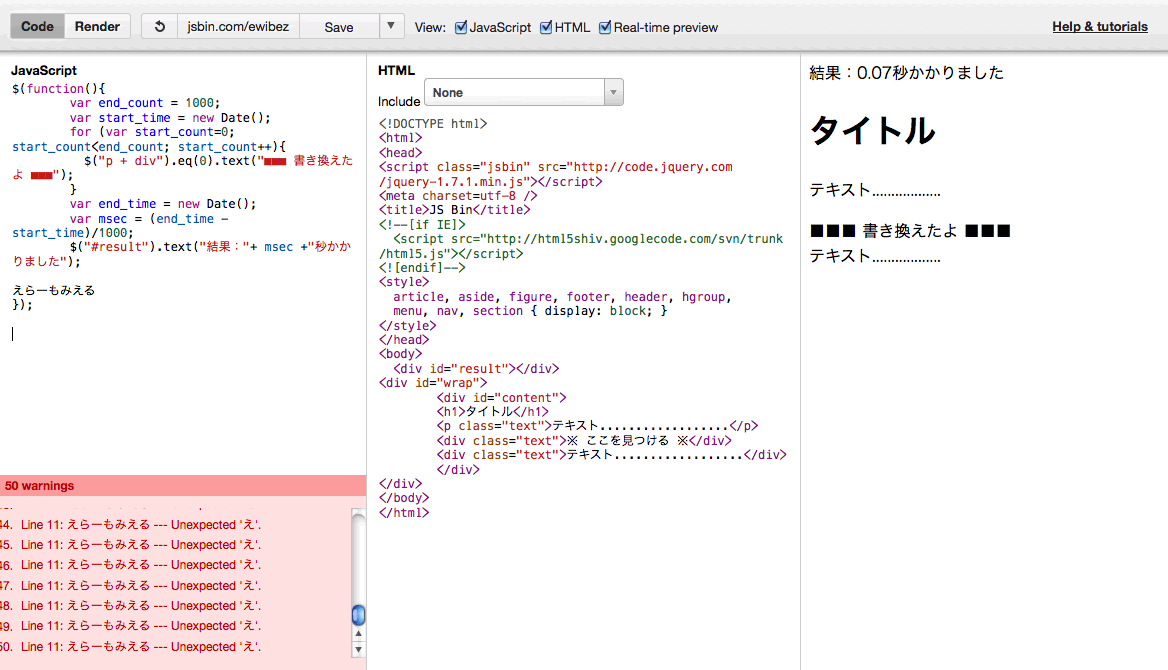Open the Help & tutorials link
The image size is (1168, 670).
pos(1099,26)
